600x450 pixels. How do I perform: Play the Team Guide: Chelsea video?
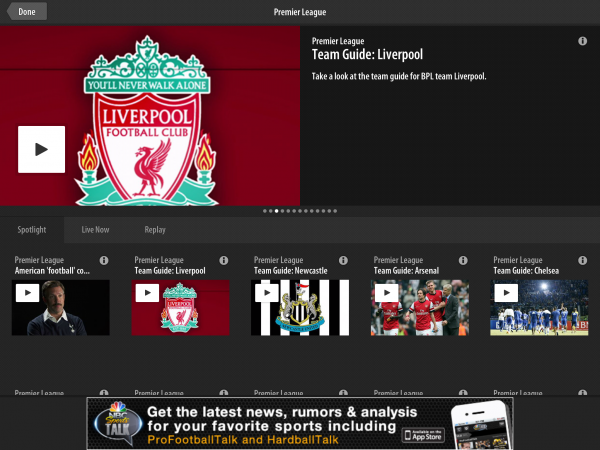coord(506,293)
